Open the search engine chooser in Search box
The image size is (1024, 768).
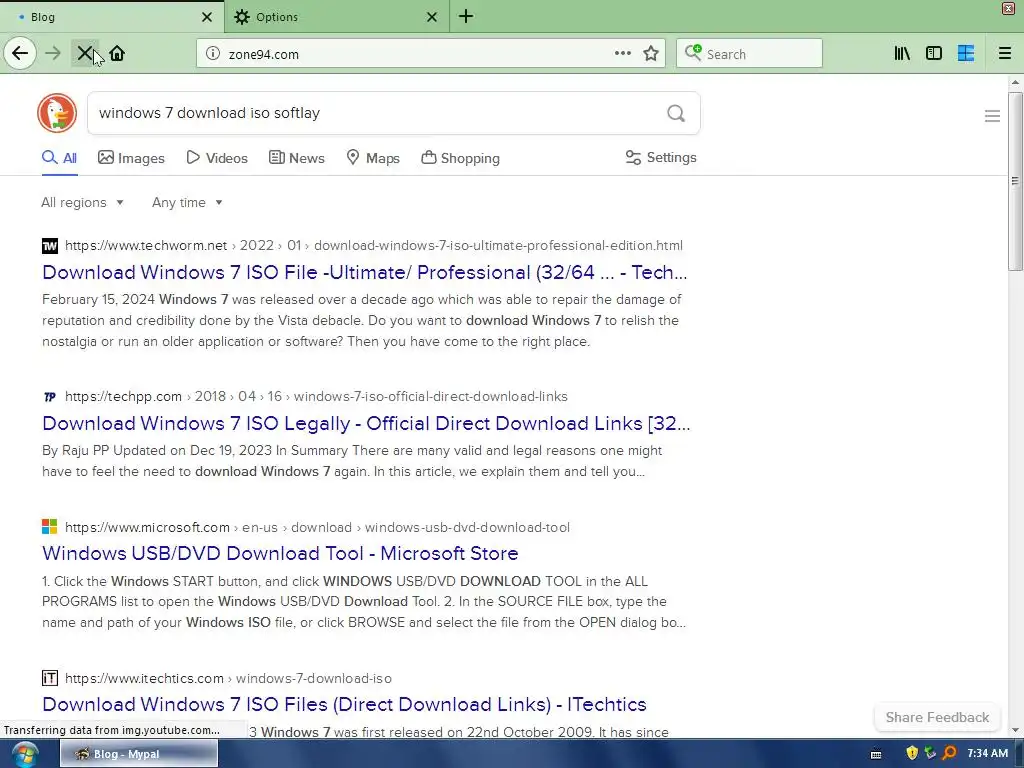(693, 53)
